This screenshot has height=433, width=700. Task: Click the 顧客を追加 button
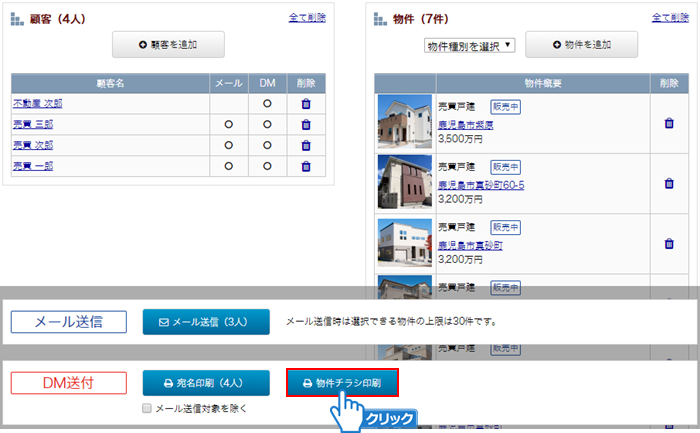[x=168, y=45]
